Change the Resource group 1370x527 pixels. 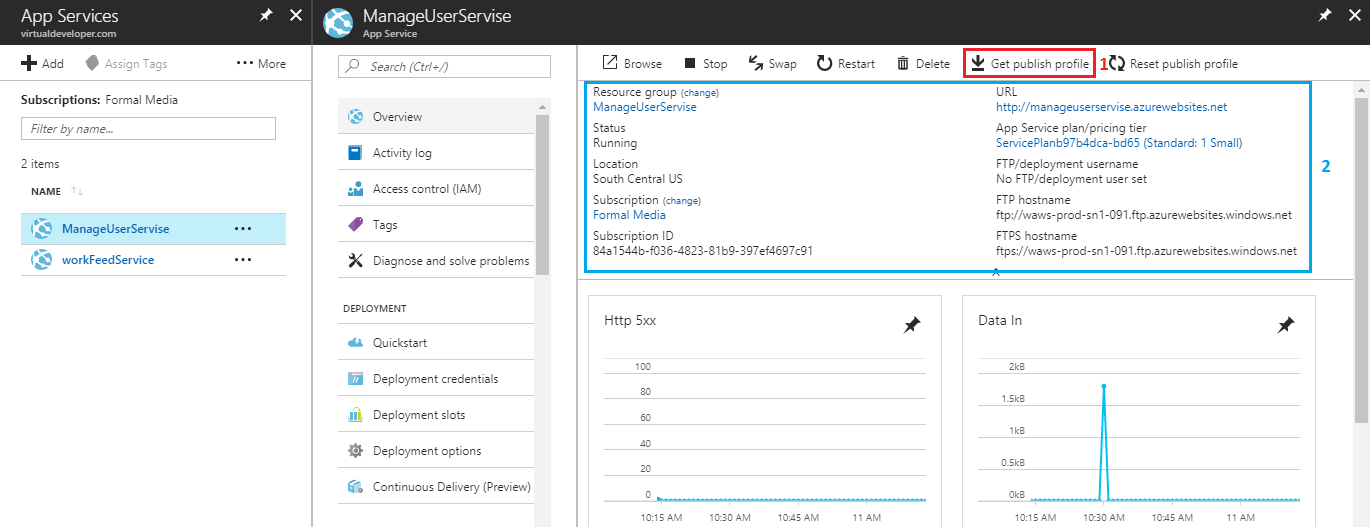700,92
